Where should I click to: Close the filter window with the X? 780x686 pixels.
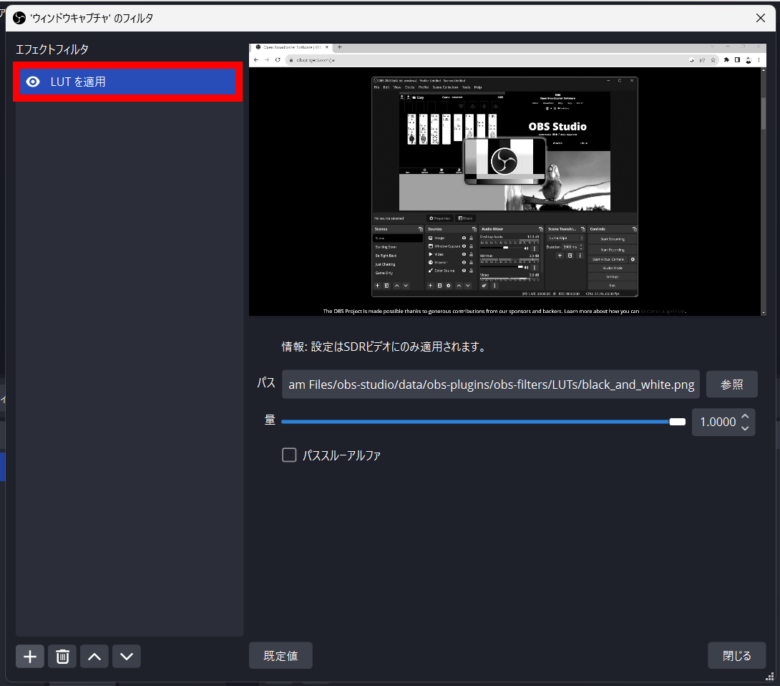(757, 17)
